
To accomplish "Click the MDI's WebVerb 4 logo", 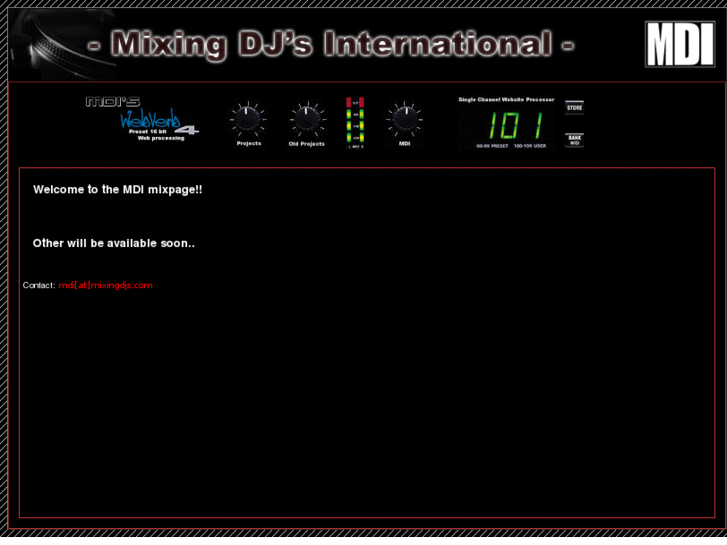I will coord(142,118).
